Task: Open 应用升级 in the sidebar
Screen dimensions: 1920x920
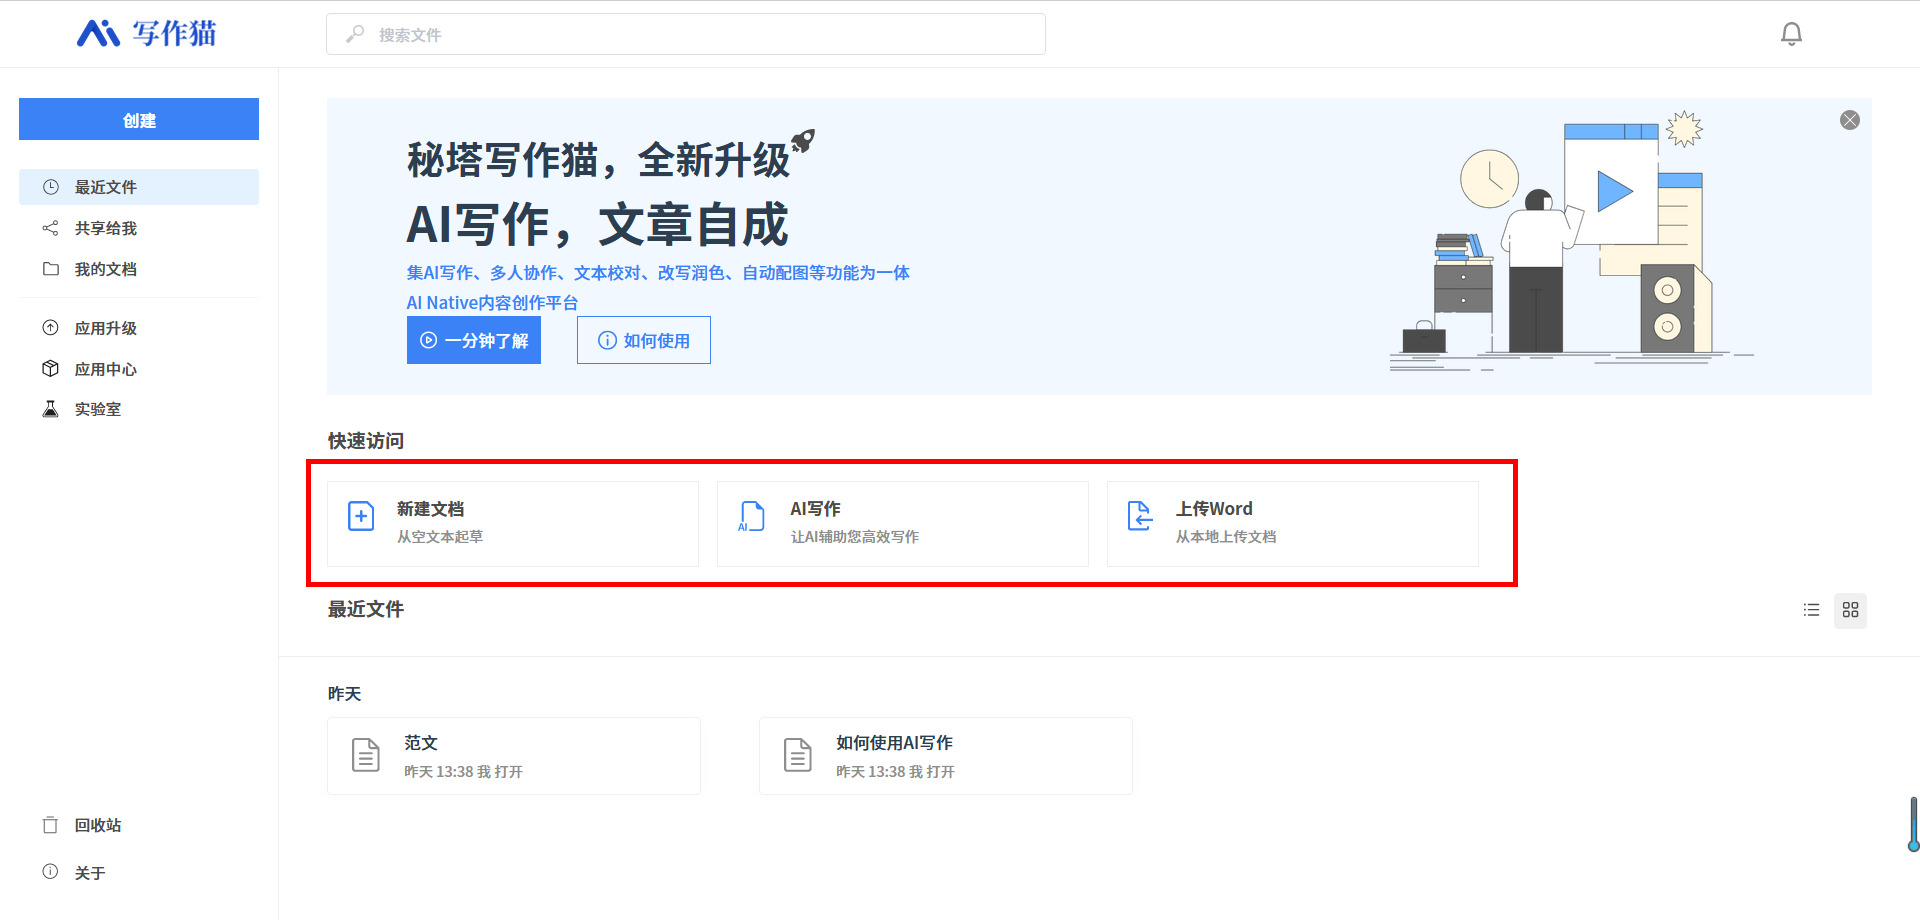Action: [139, 328]
